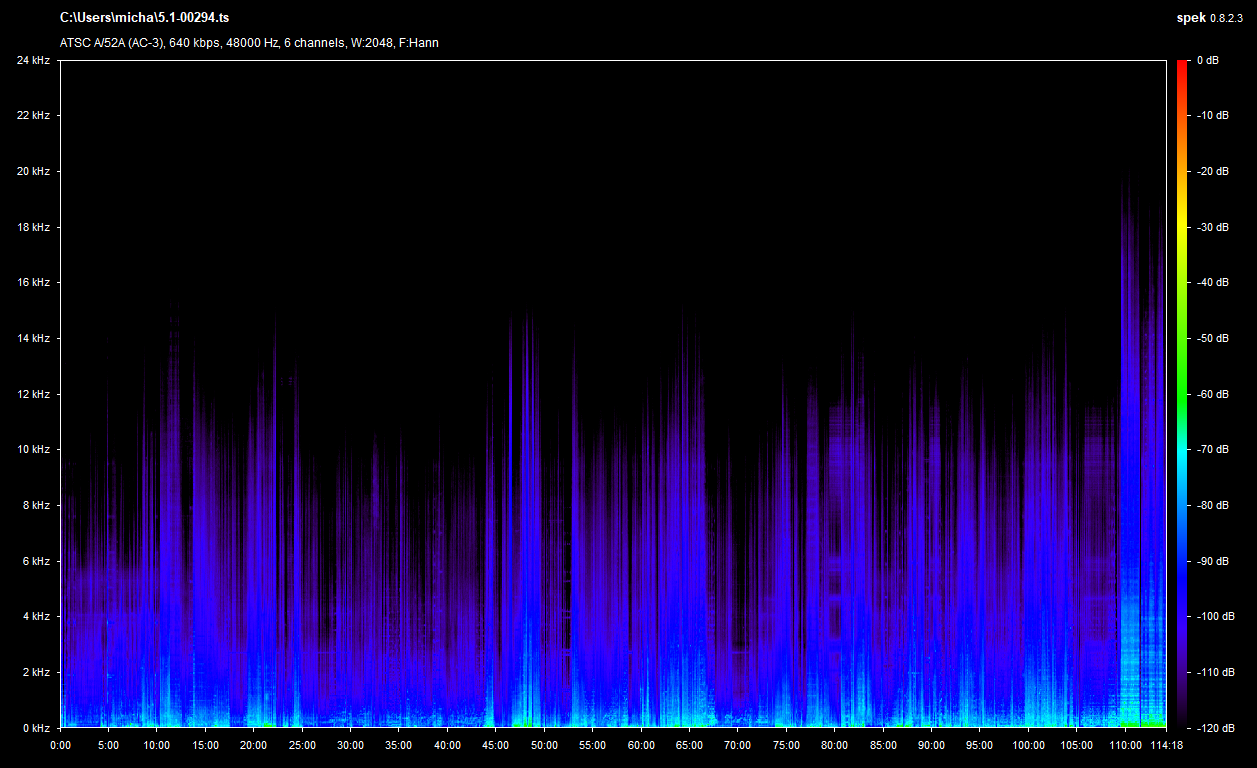
Task: Click the 24 kHz frequency axis label
Action: 33,61
